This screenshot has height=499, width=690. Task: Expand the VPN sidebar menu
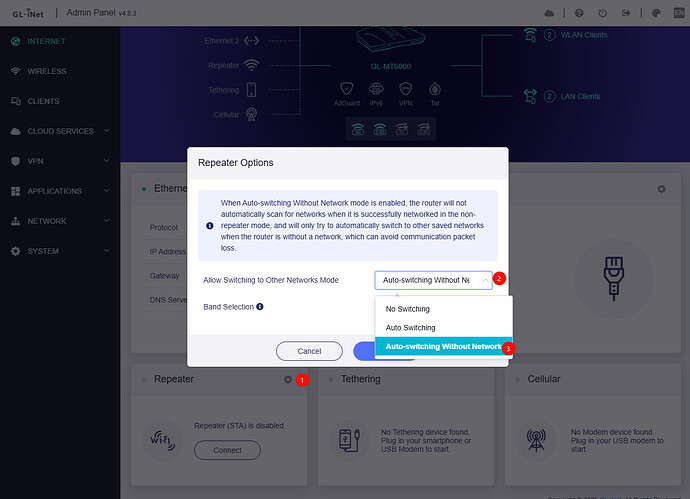pos(59,161)
